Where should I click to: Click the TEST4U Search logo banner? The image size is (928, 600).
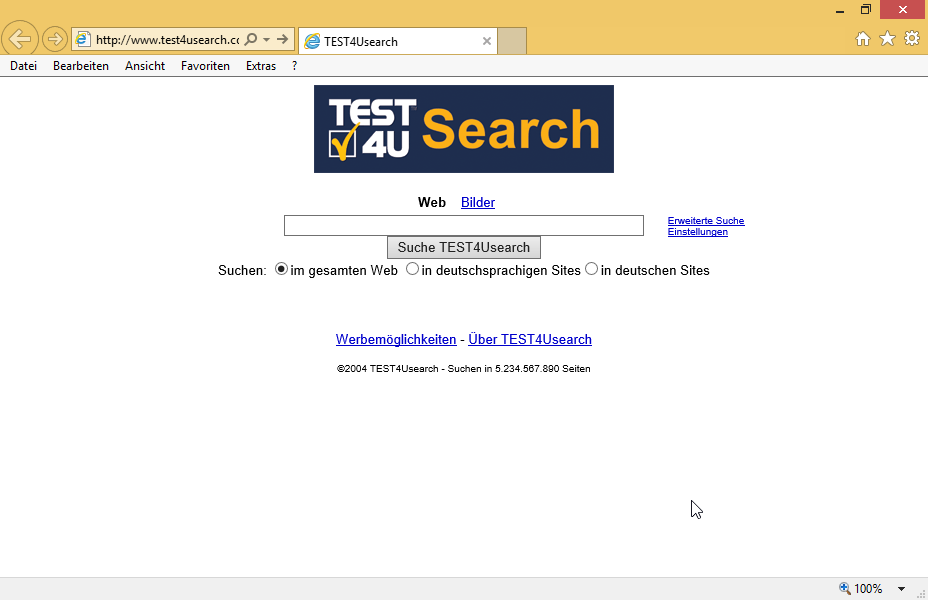pyautogui.click(x=463, y=129)
